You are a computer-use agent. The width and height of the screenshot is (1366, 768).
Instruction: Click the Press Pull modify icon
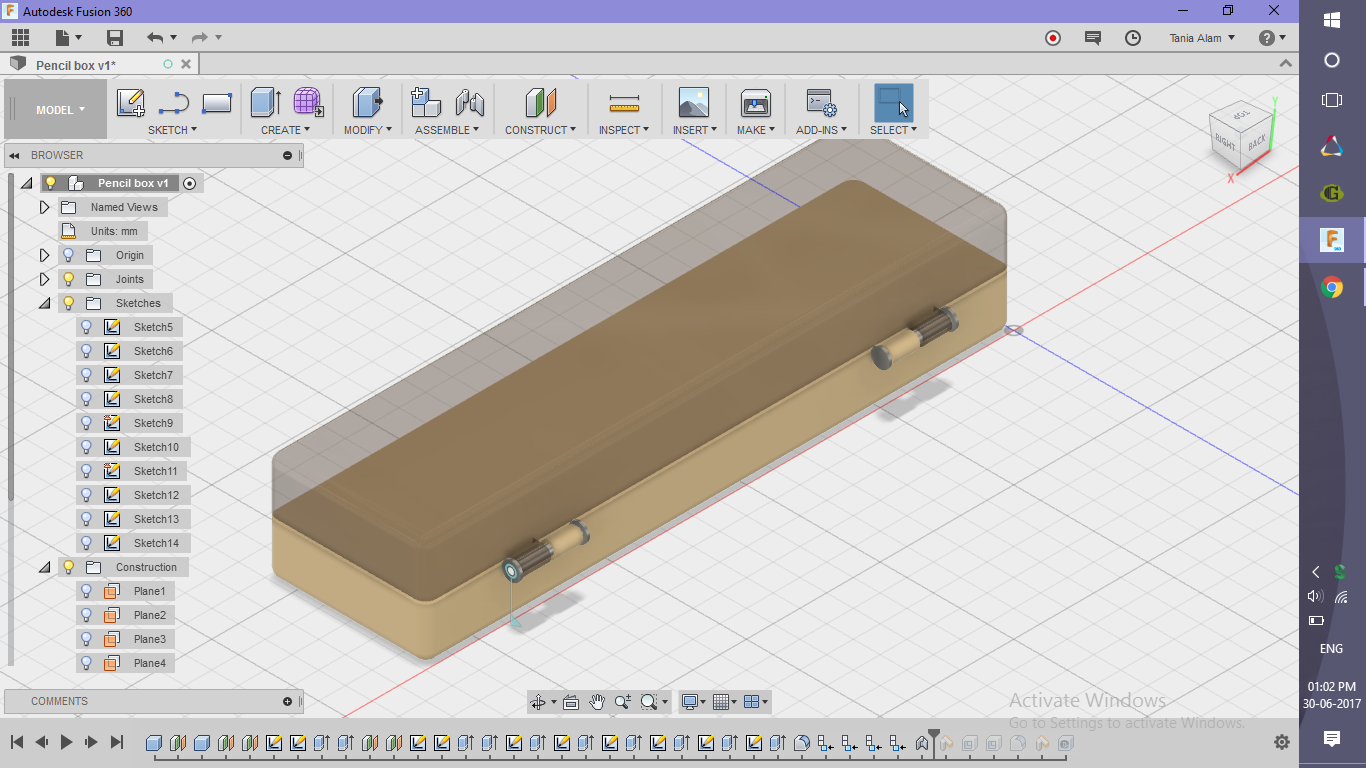368,103
